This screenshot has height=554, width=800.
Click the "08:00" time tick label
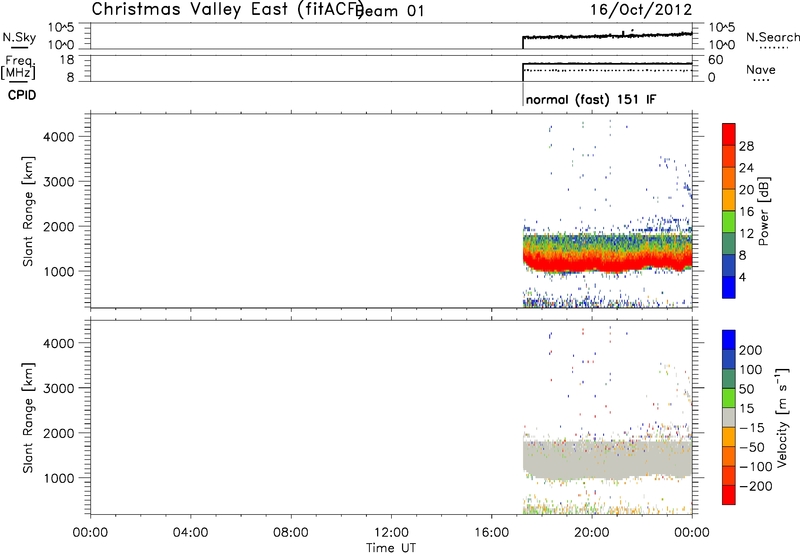point(291,533)
